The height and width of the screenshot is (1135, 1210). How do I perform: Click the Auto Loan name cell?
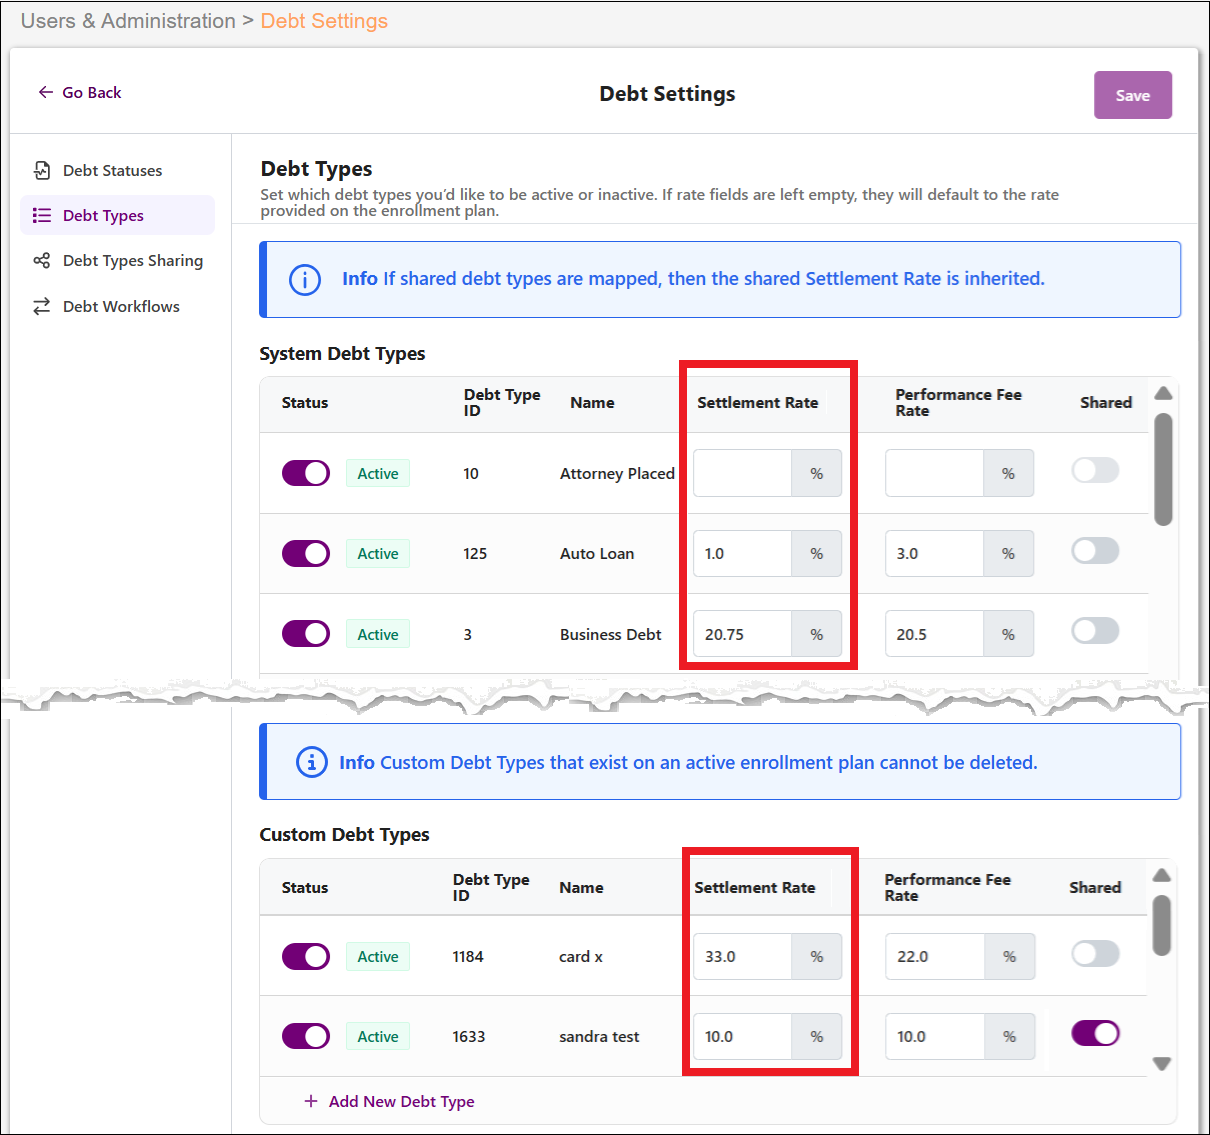click(x=597, y=553)
